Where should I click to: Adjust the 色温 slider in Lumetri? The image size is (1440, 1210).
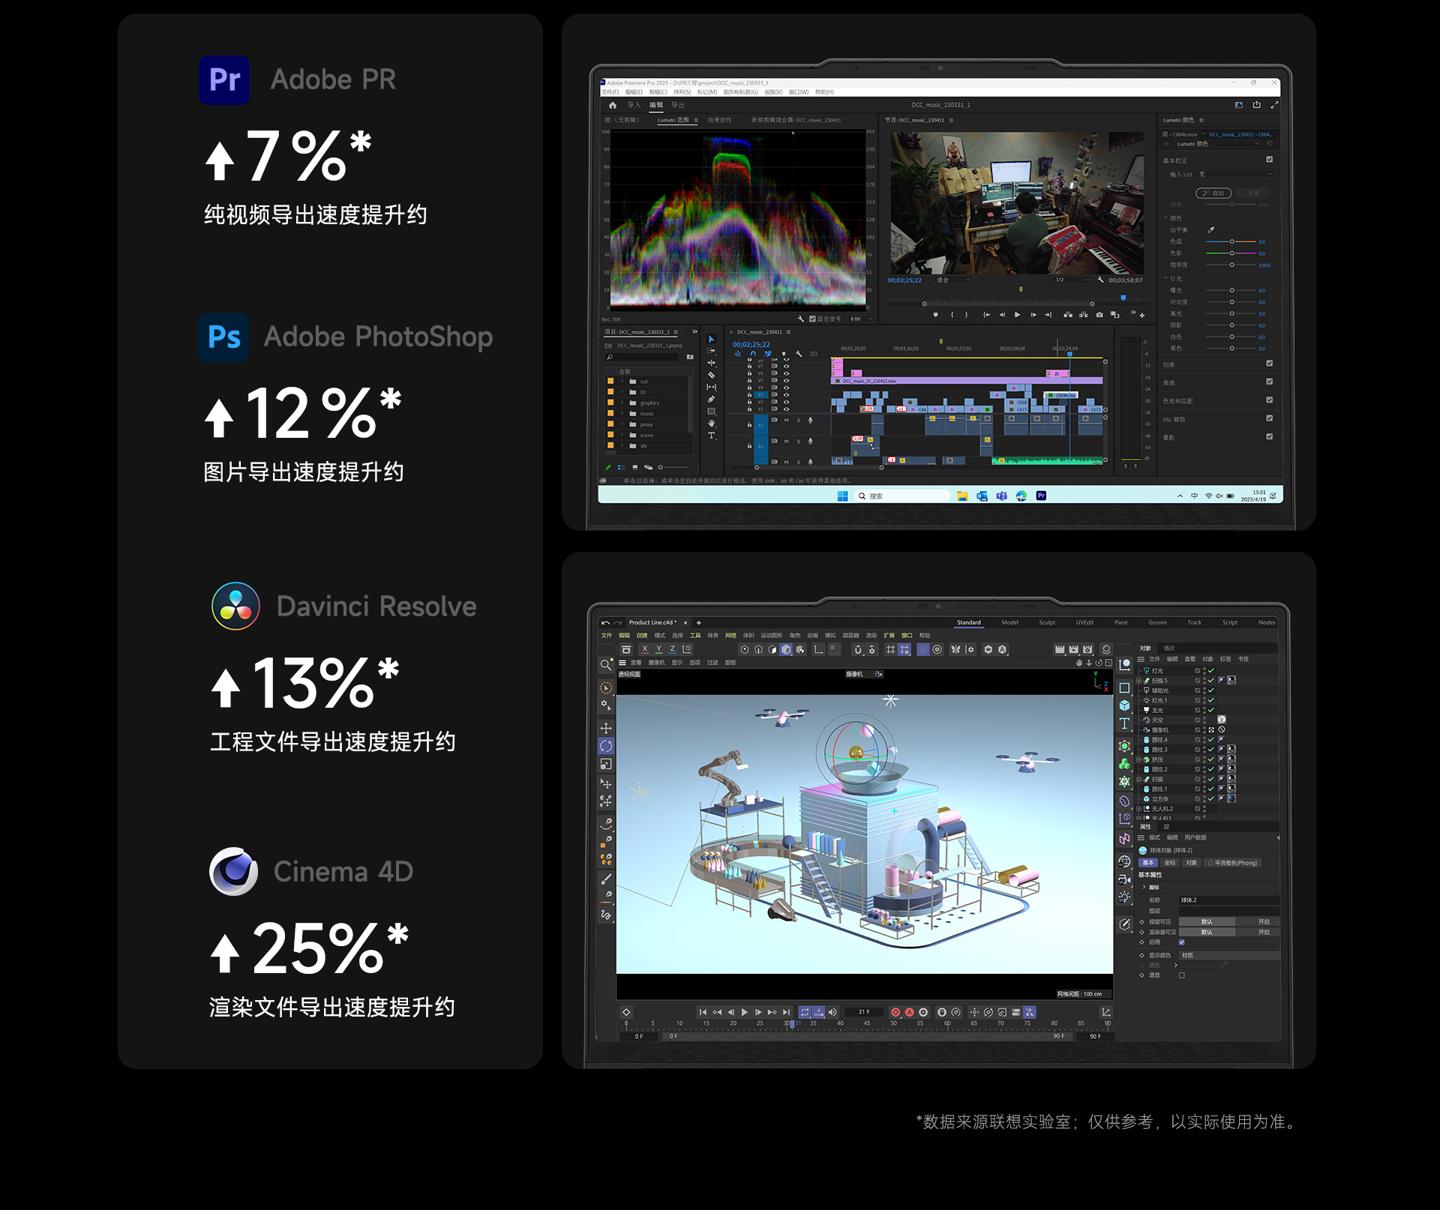pyautogui.click(x=1231, y=241)
